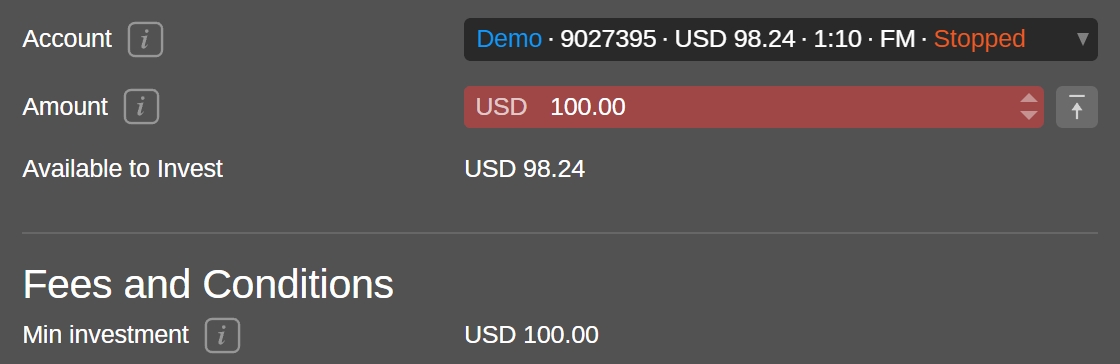Click the Amount info icon
Viewport: 1120px width, 364px height.
click(x=141, y=107)
